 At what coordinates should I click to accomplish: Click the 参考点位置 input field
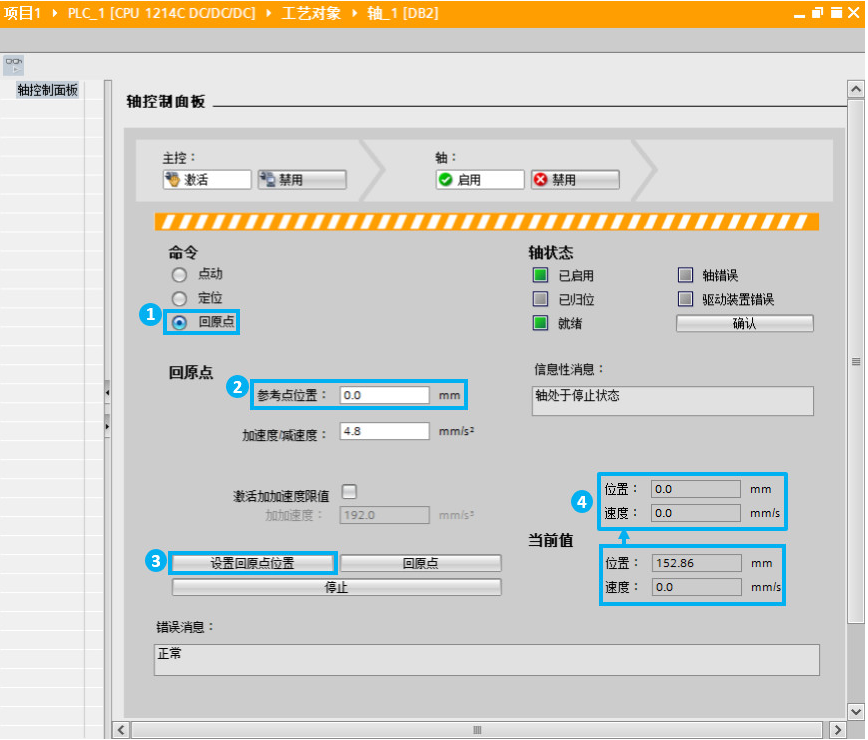384,395
